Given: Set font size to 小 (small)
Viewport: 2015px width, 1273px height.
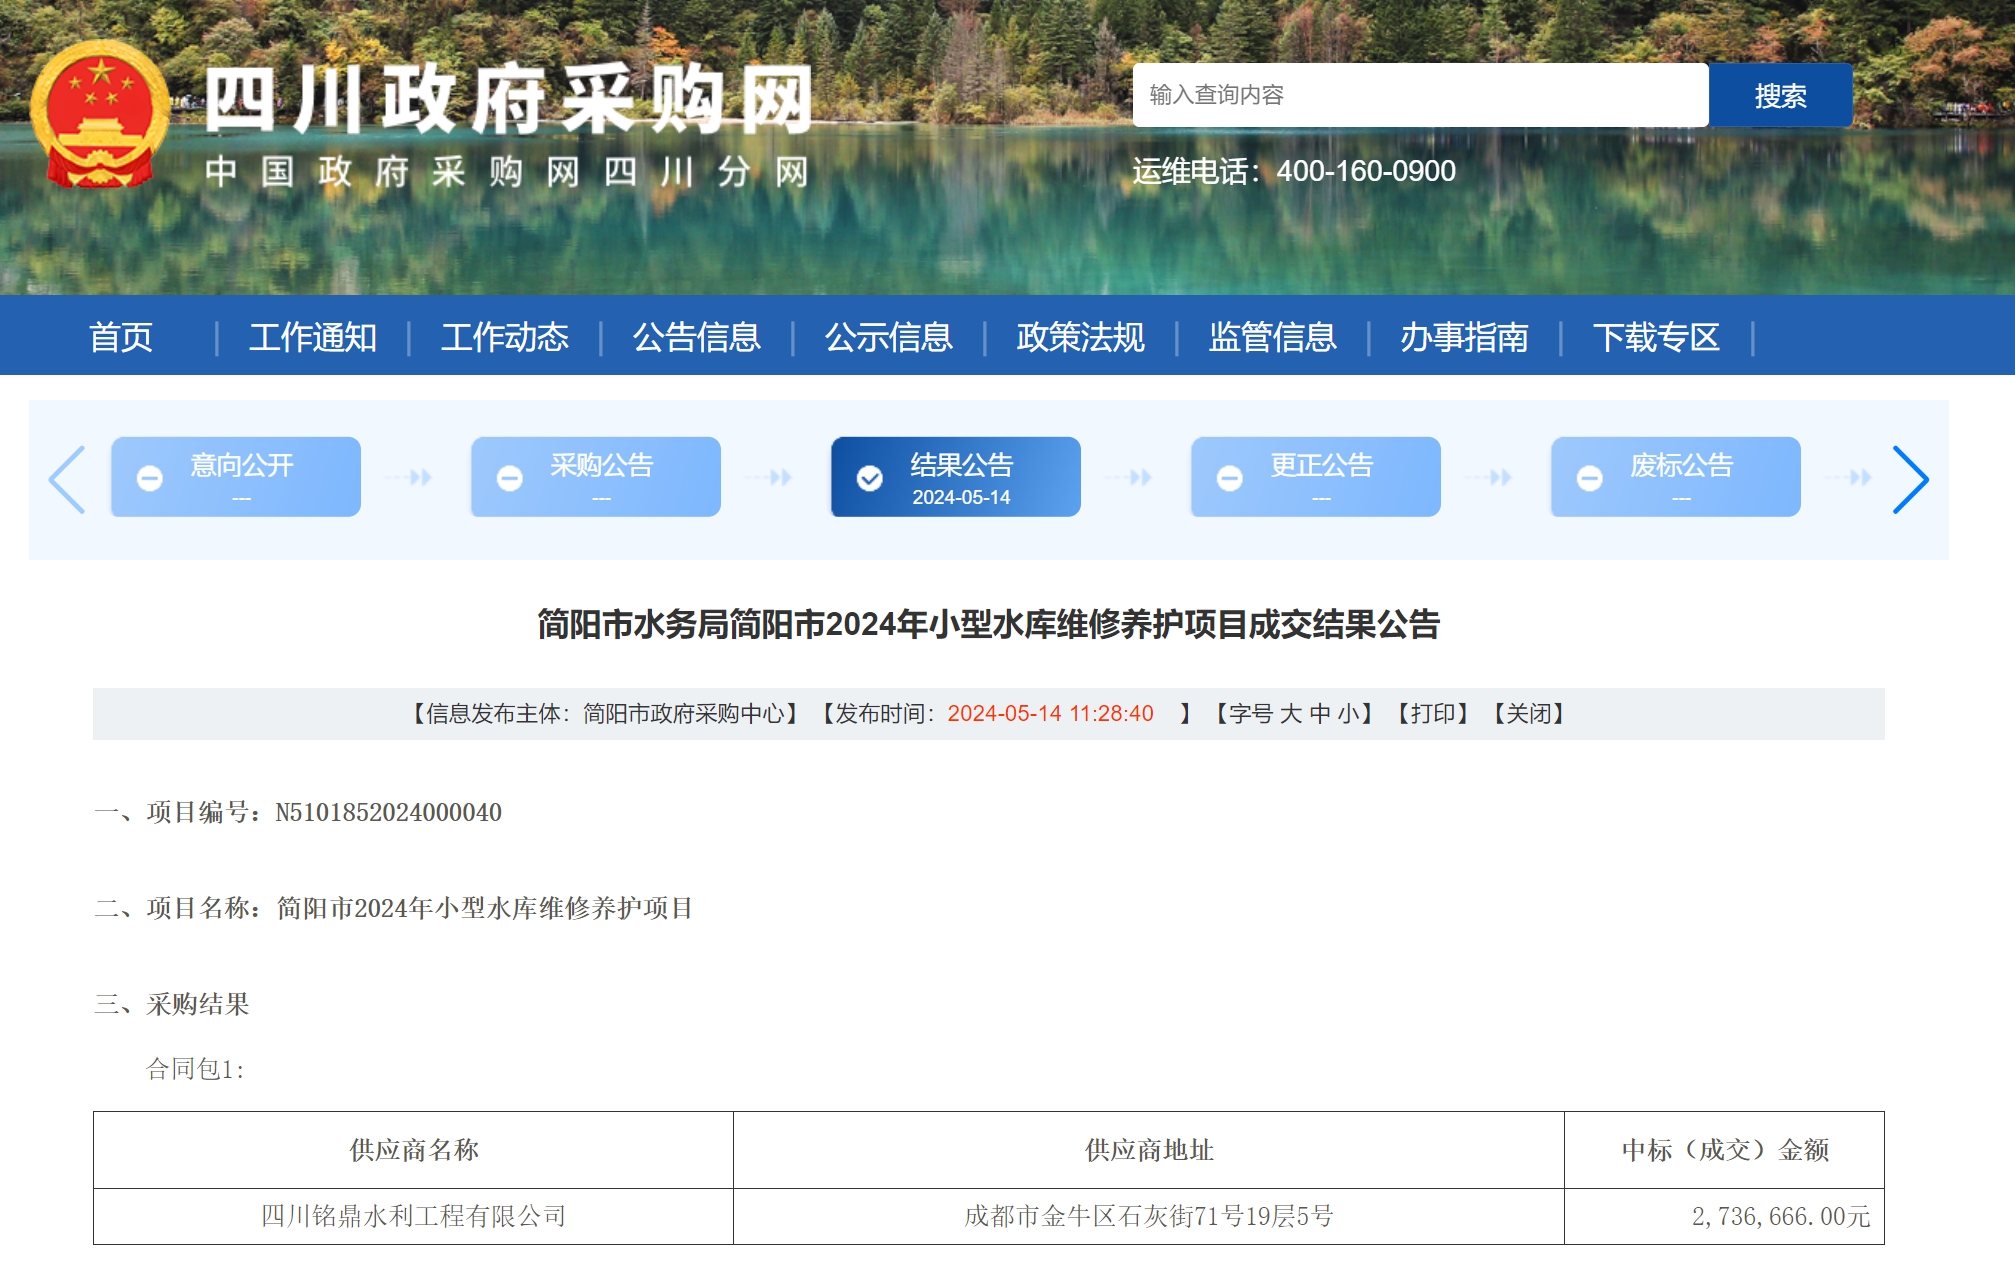Looking at the screenshot, I should pos(1348,714).
